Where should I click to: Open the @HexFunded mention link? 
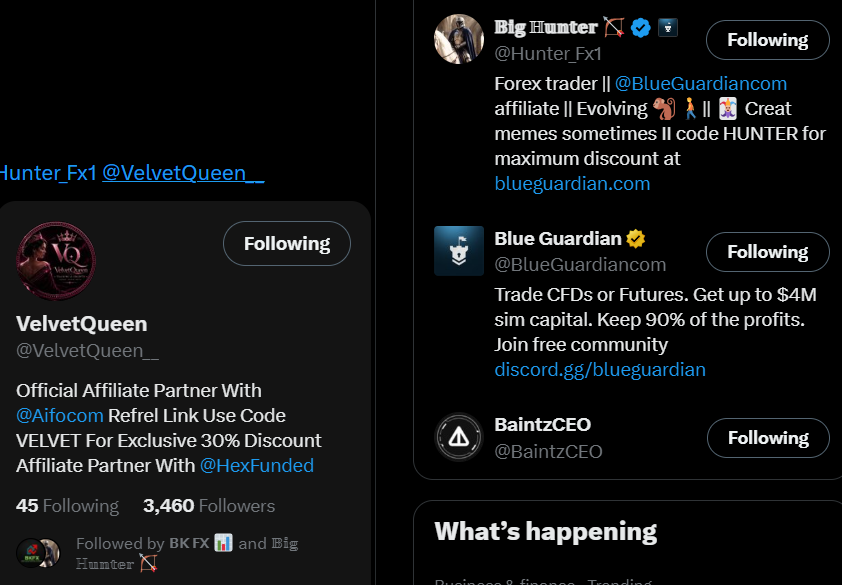coord(257,466)
